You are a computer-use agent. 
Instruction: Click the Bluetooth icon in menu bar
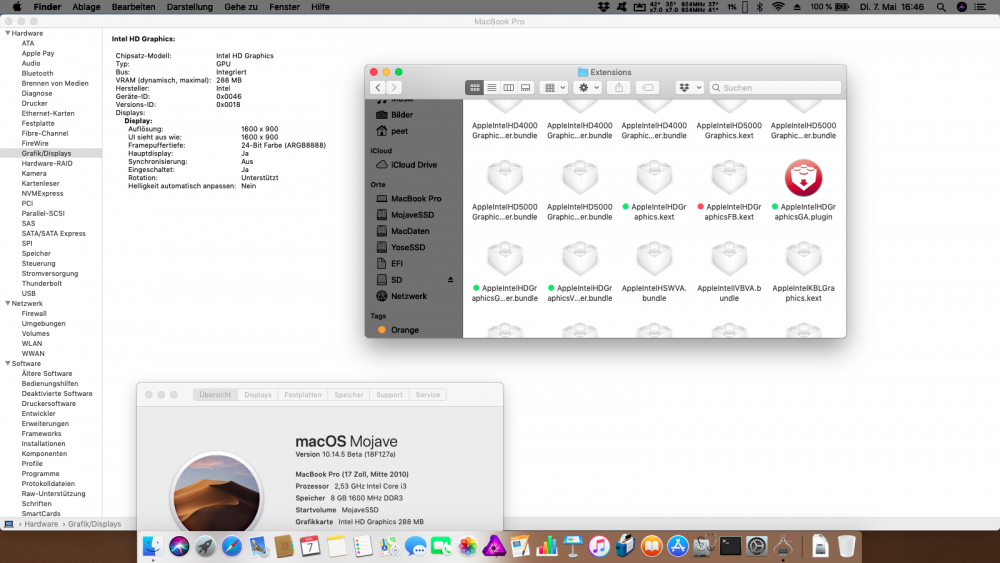[760, 7]
